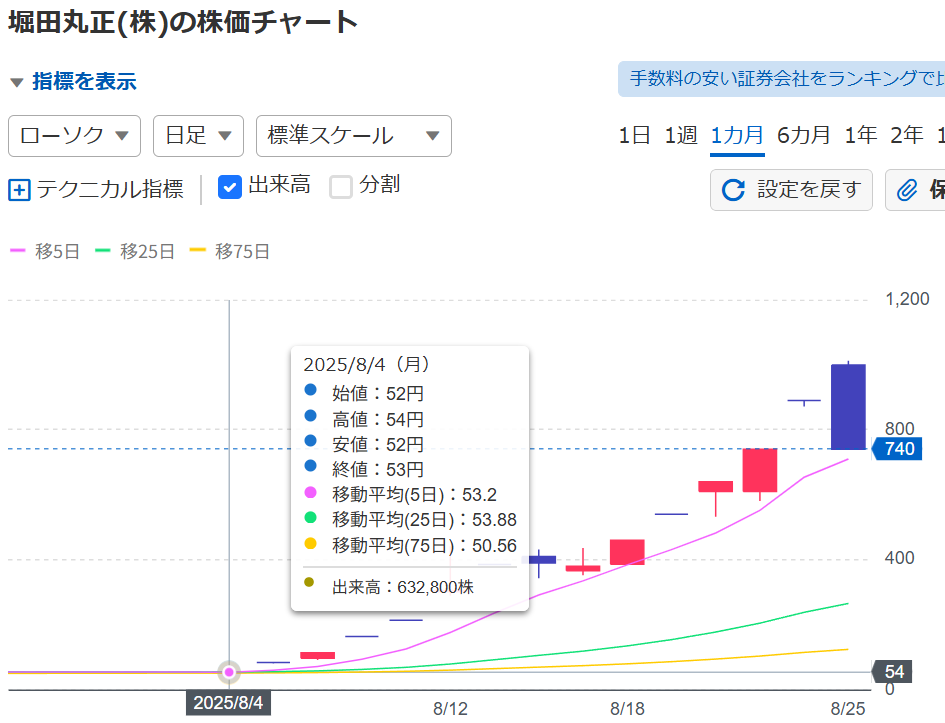
Task: Click the plus icon beside テクニカル指標
Action: 19,190
